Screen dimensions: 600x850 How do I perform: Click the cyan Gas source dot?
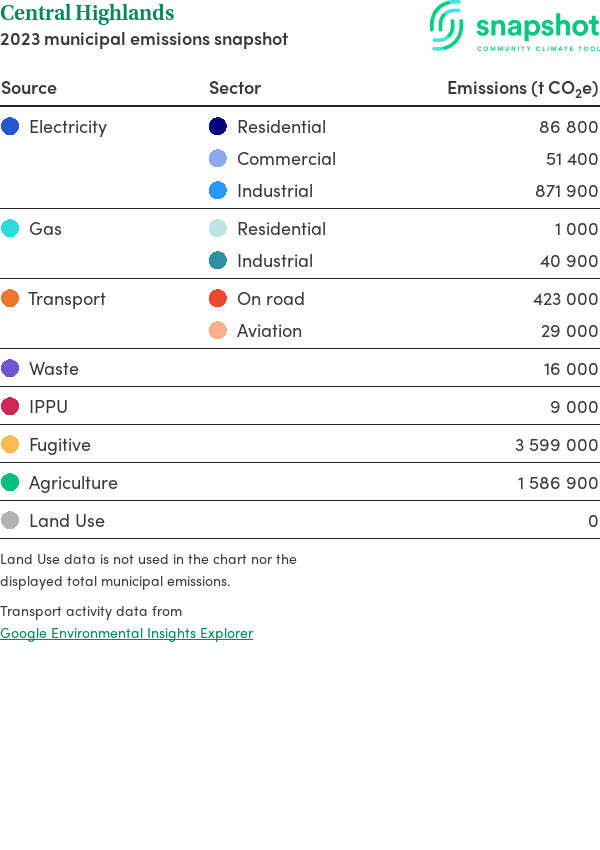tap(10, 229)
